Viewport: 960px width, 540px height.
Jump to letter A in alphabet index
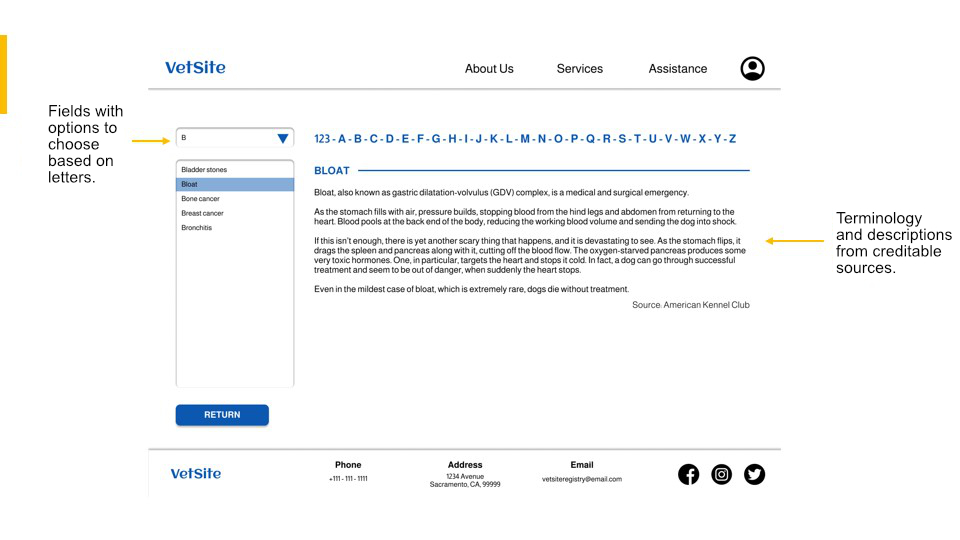point(342,139)
